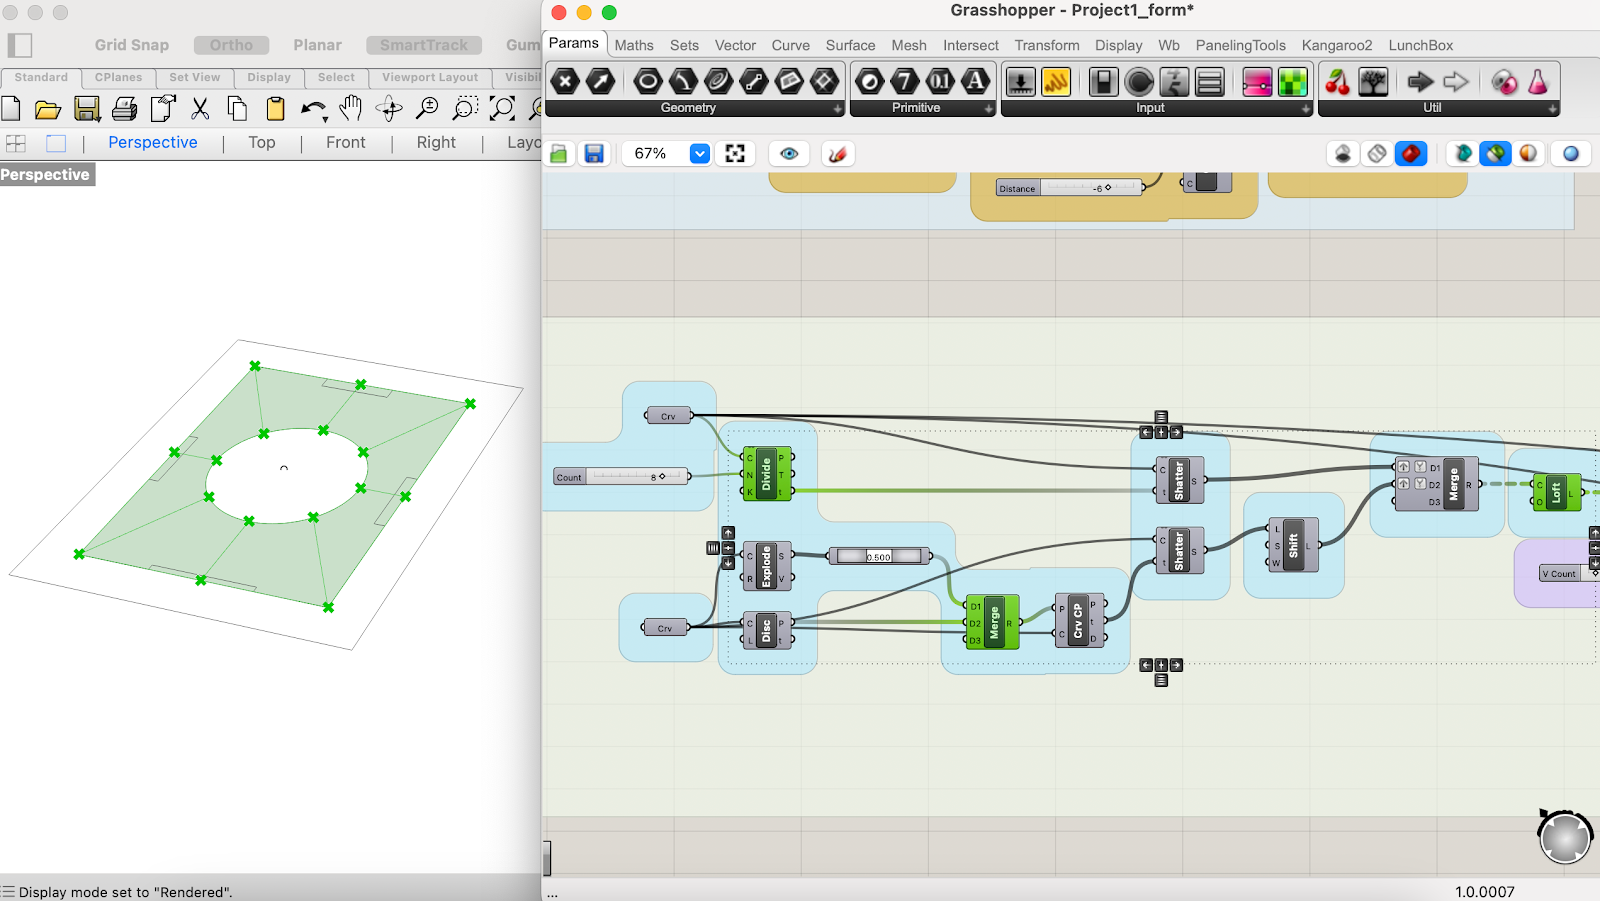Click the Rhino Cut scissors icon
This screenshot has width=1600, height=901.
[200, 108]
